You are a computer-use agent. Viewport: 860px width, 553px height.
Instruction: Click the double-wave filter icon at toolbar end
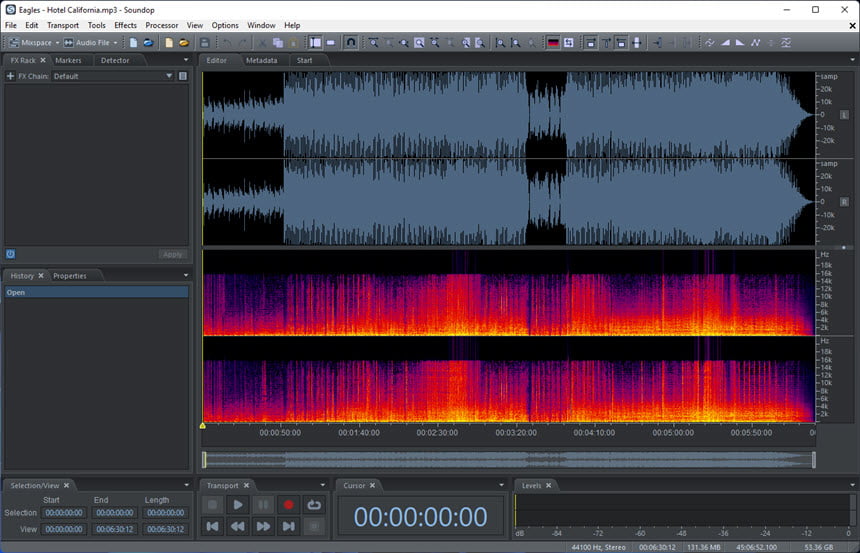[x=786, y=42]
